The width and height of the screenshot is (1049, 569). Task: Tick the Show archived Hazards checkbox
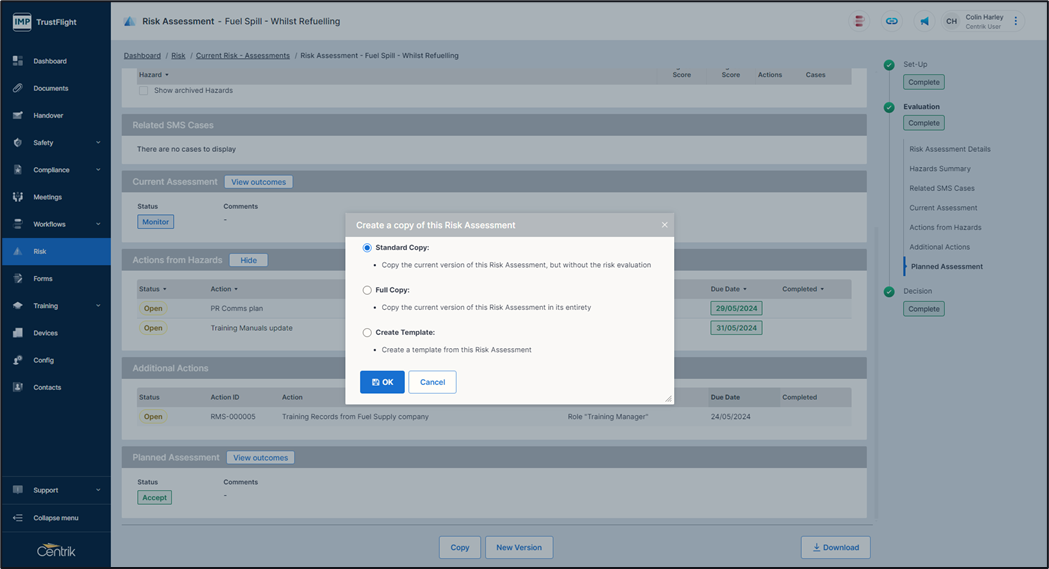[x=143, y=91]
